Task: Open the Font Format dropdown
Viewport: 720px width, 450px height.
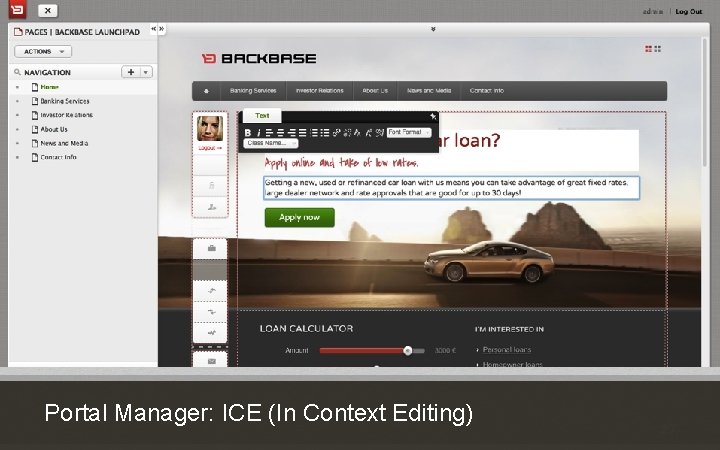Action: coord(409,132)
